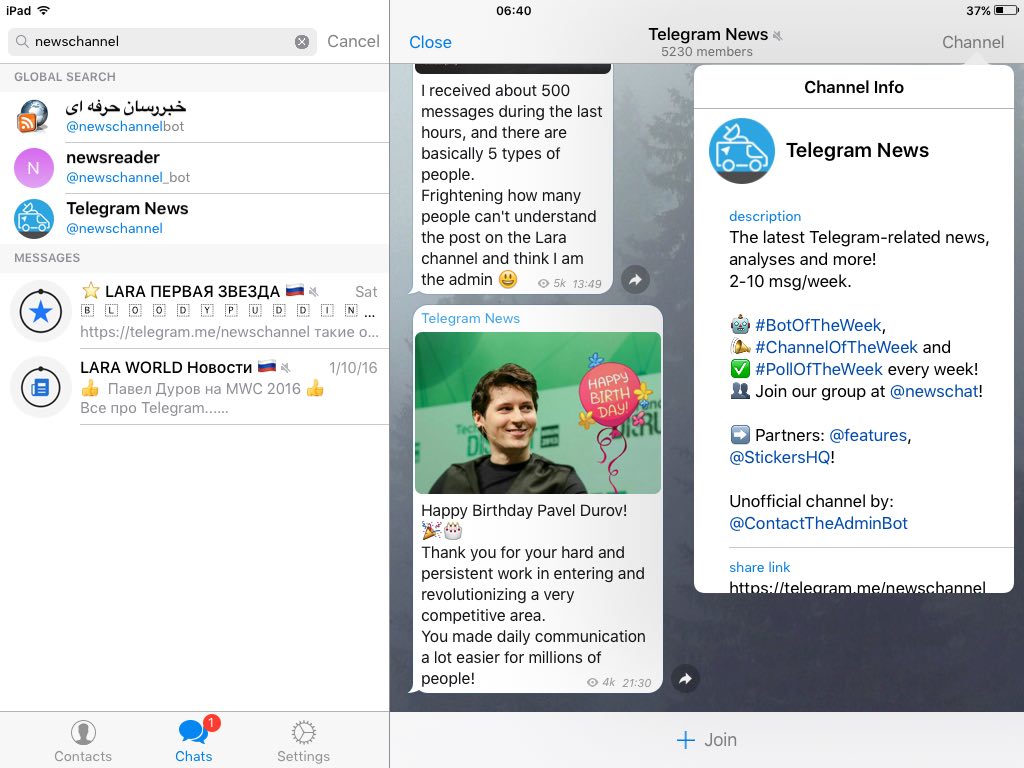Tap the Wi-Fi status icon
This screenshot has width=1024, height=768.
[44, 10]
